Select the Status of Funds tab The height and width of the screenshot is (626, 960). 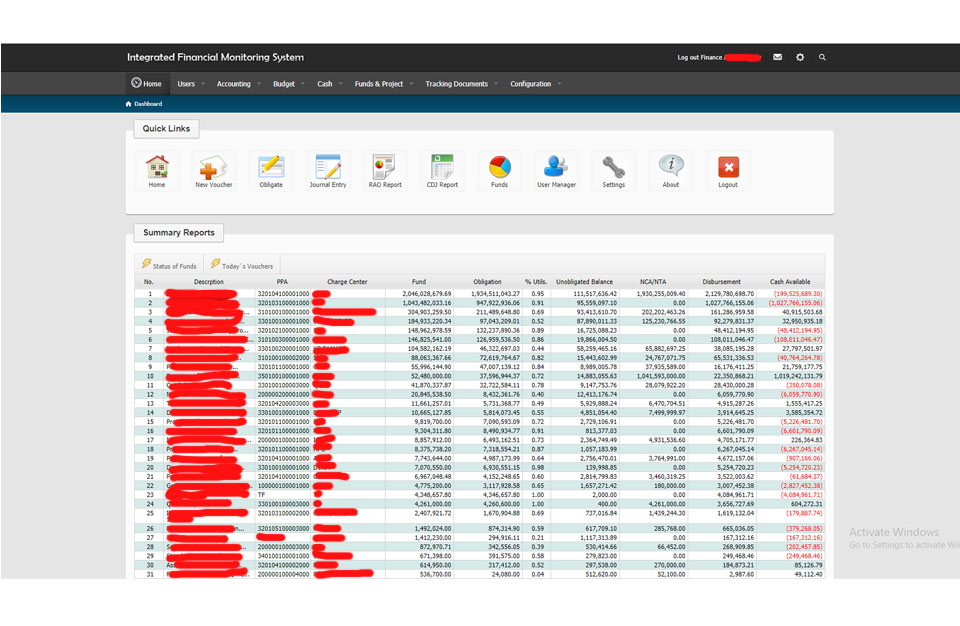point(169,266)
